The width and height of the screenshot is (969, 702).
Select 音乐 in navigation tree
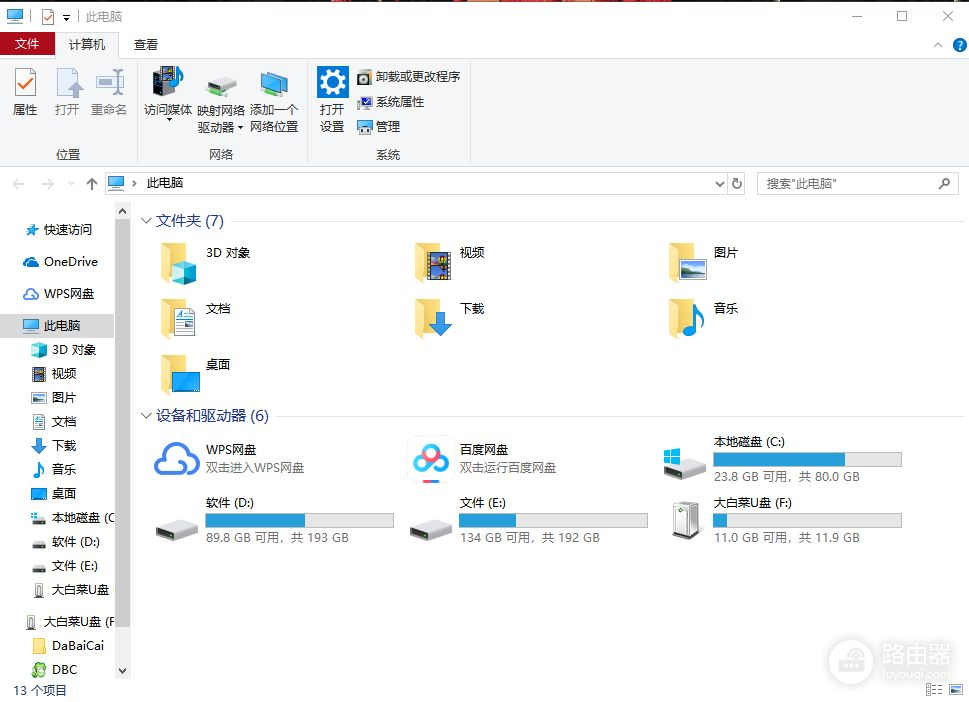click(54, 470)
